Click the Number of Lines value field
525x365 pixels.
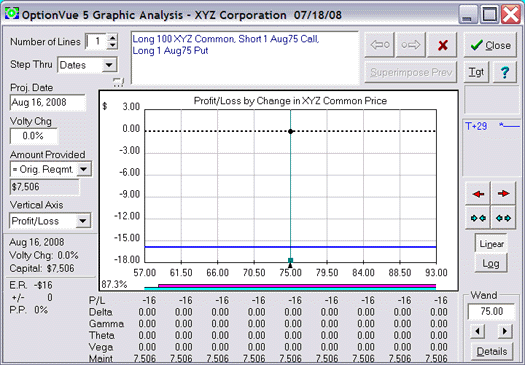(x=96, y=42)
